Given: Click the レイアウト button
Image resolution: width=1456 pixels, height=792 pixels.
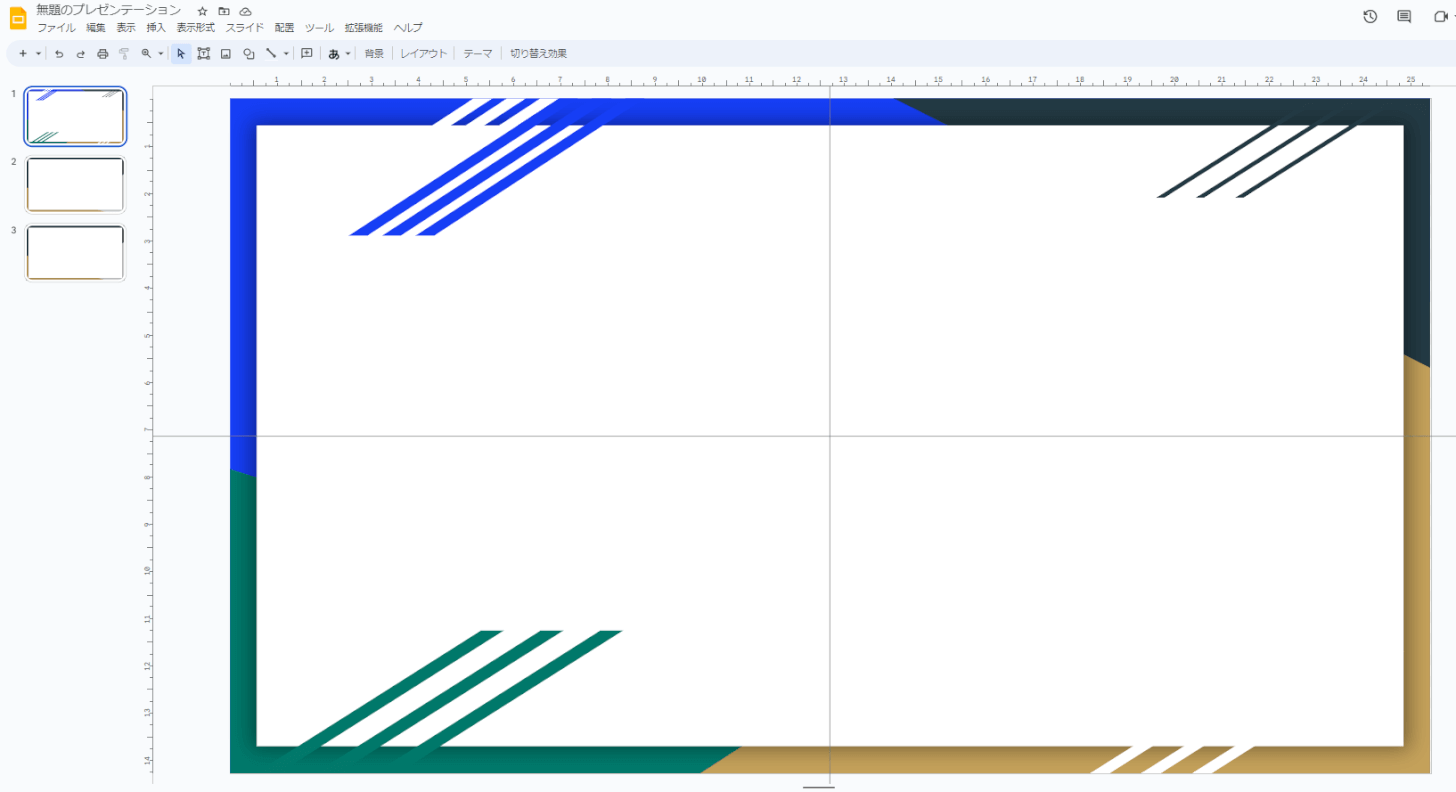Looking at the screenshot, I should [x=424, y=53].
